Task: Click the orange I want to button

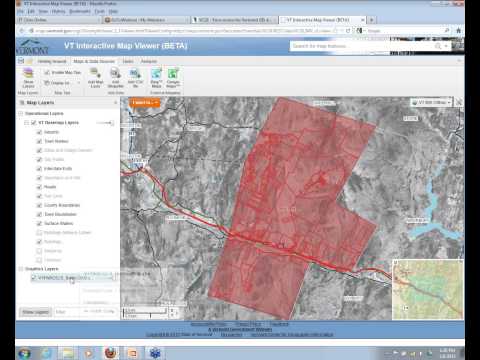Action: [145, 102]
